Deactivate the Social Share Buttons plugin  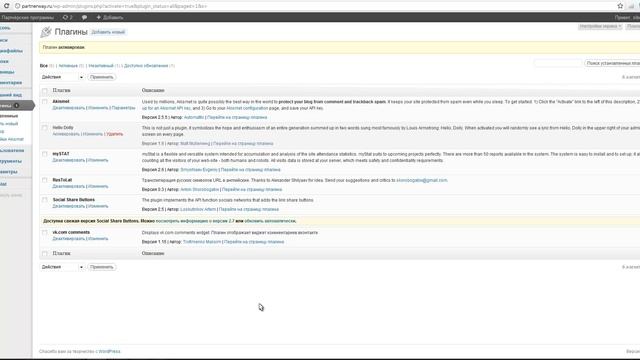tap(69, 207)
